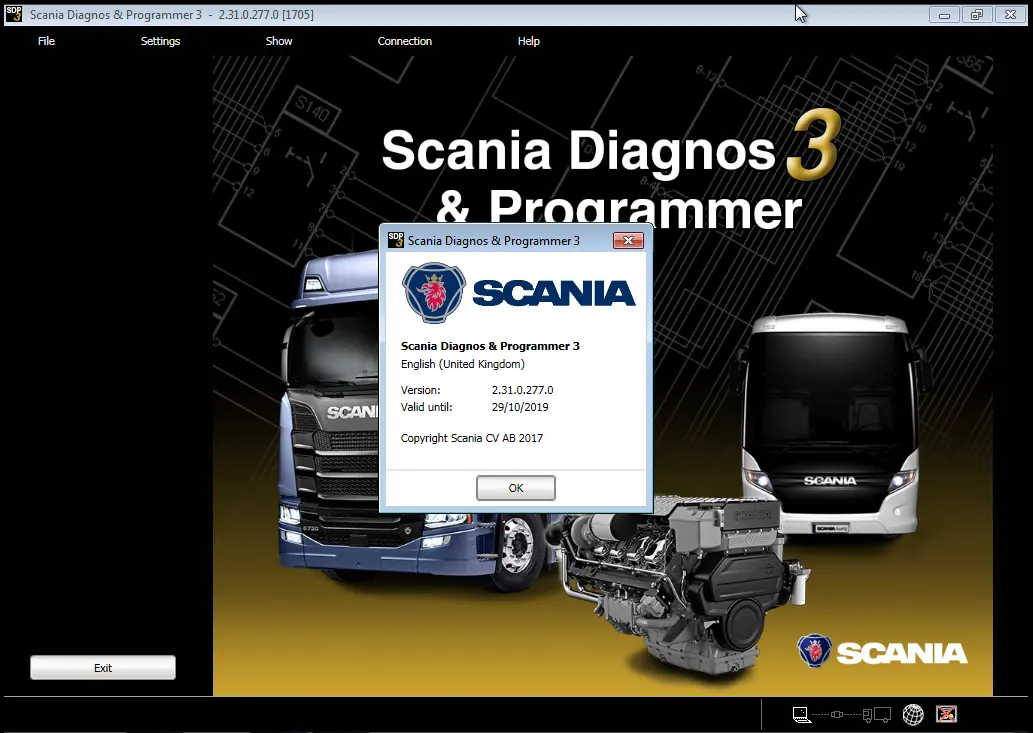
Task: Click the Exit button
Action: [x=103, y=667]
